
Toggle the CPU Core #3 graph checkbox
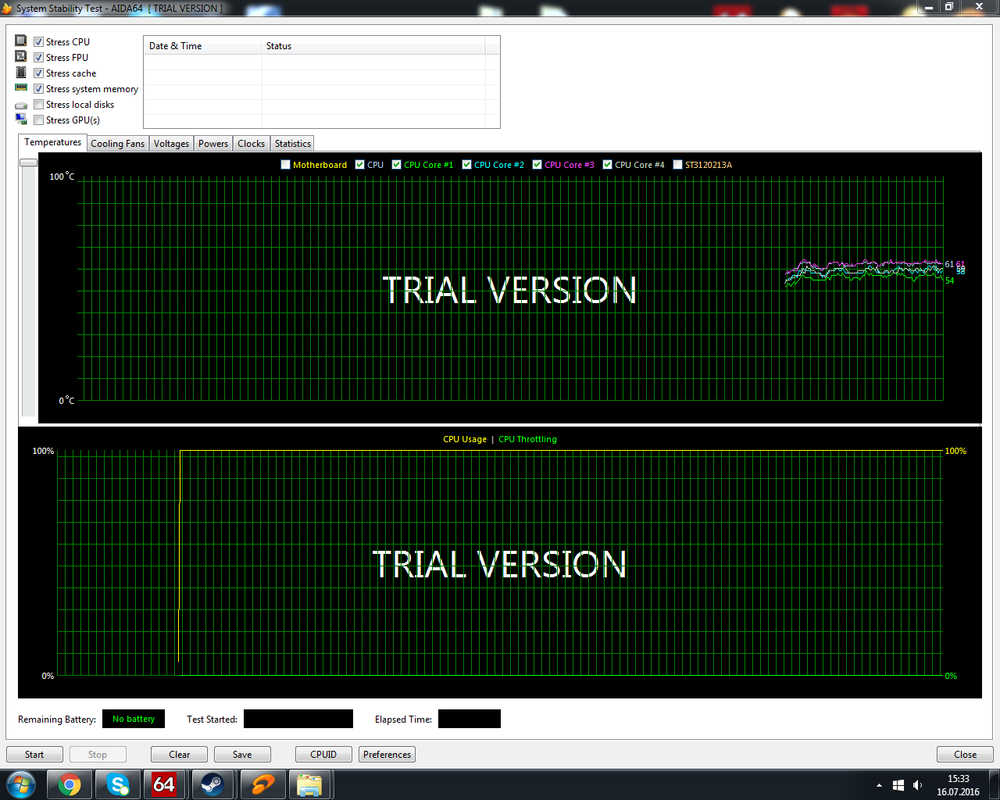pyautogui.click(x=537, y=165)
